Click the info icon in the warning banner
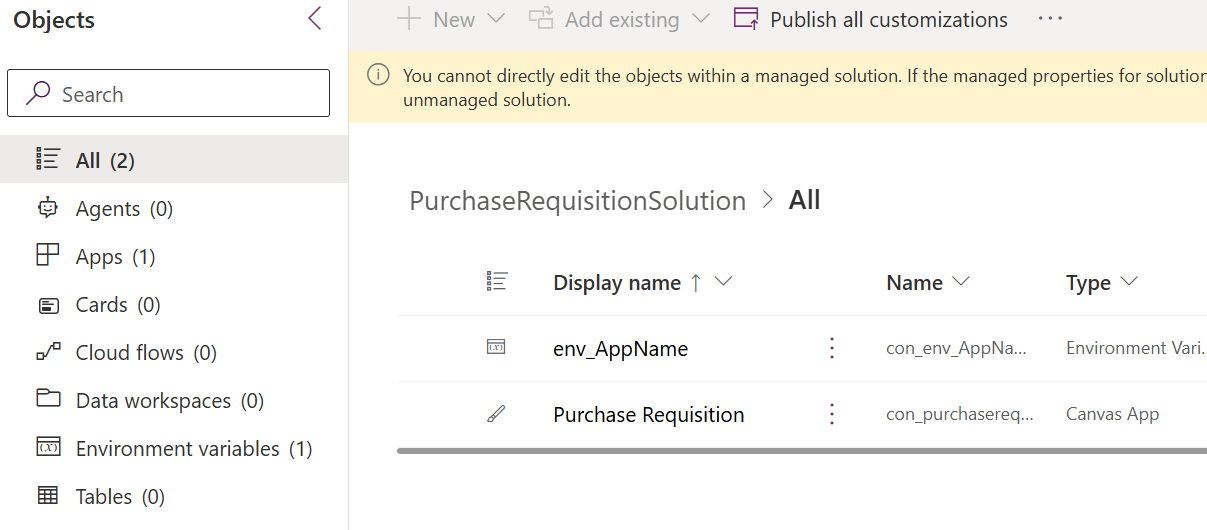 tap(378, 75)
